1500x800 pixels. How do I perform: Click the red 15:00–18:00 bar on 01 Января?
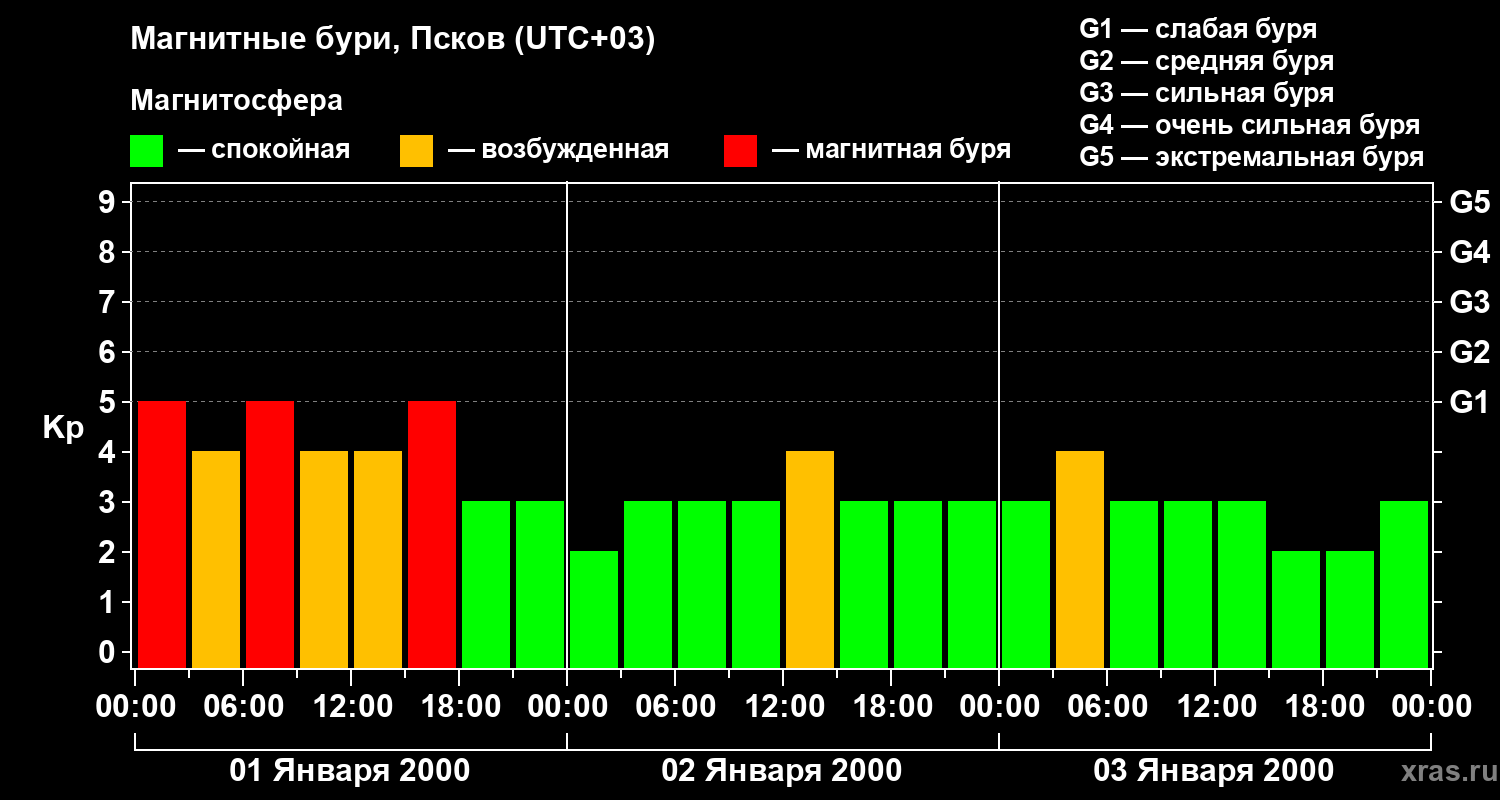432,534
